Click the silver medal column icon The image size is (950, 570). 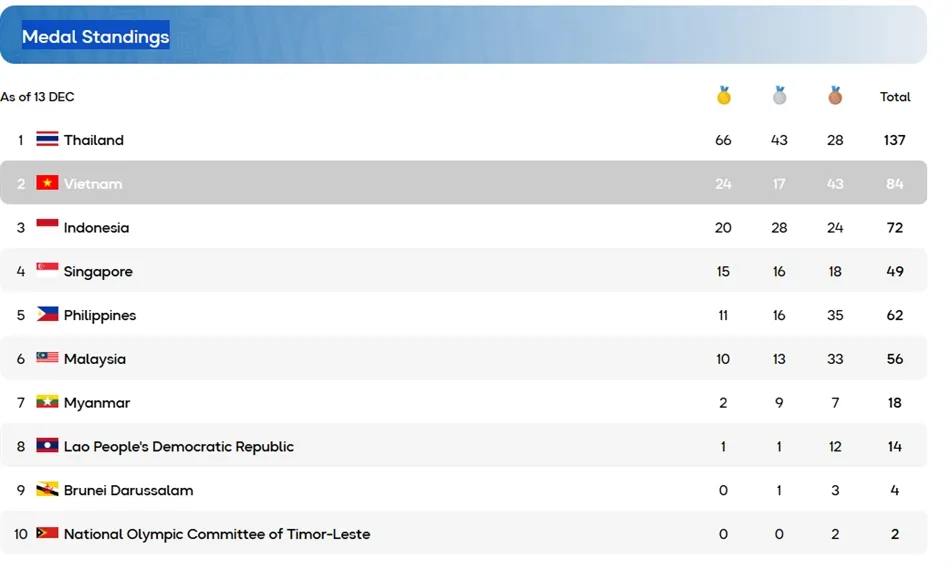click(x=779, y=96)
